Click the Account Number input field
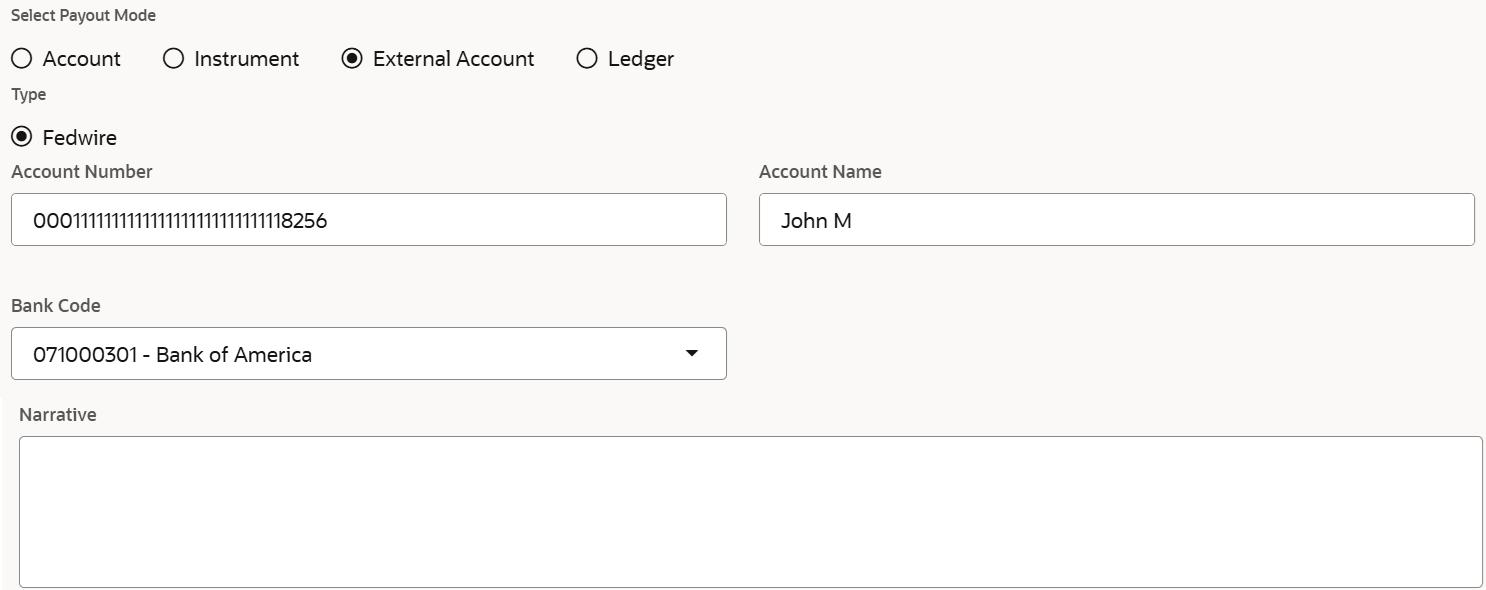 (369, 220)
